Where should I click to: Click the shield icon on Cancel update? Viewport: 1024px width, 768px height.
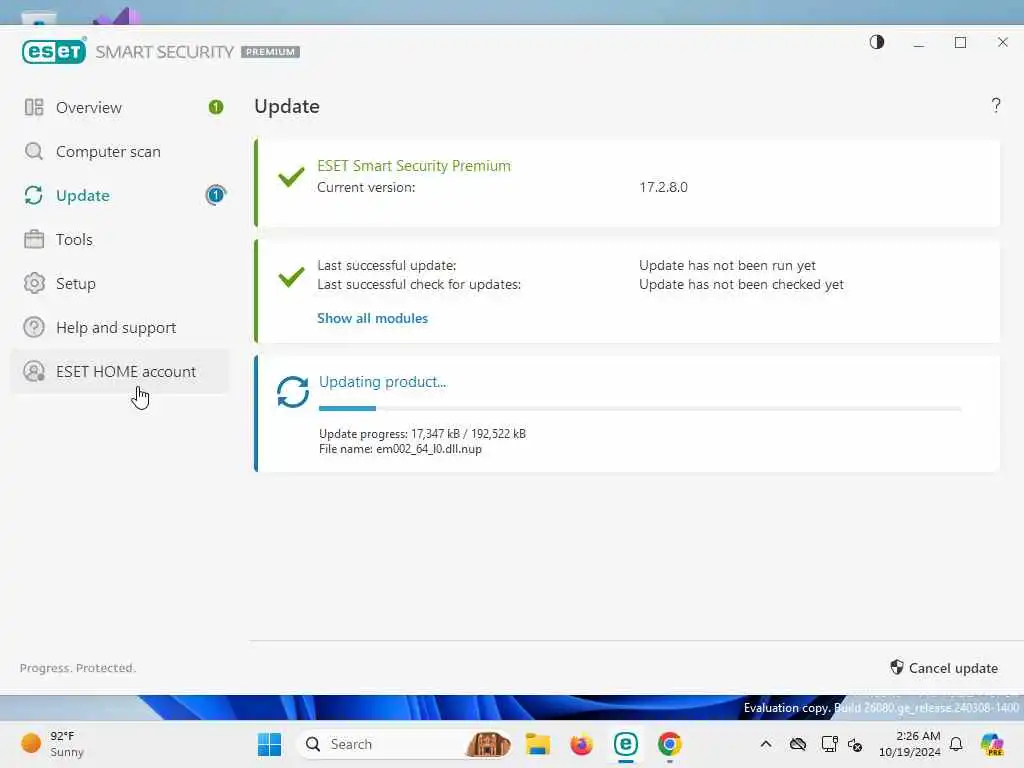click(897, 667)
